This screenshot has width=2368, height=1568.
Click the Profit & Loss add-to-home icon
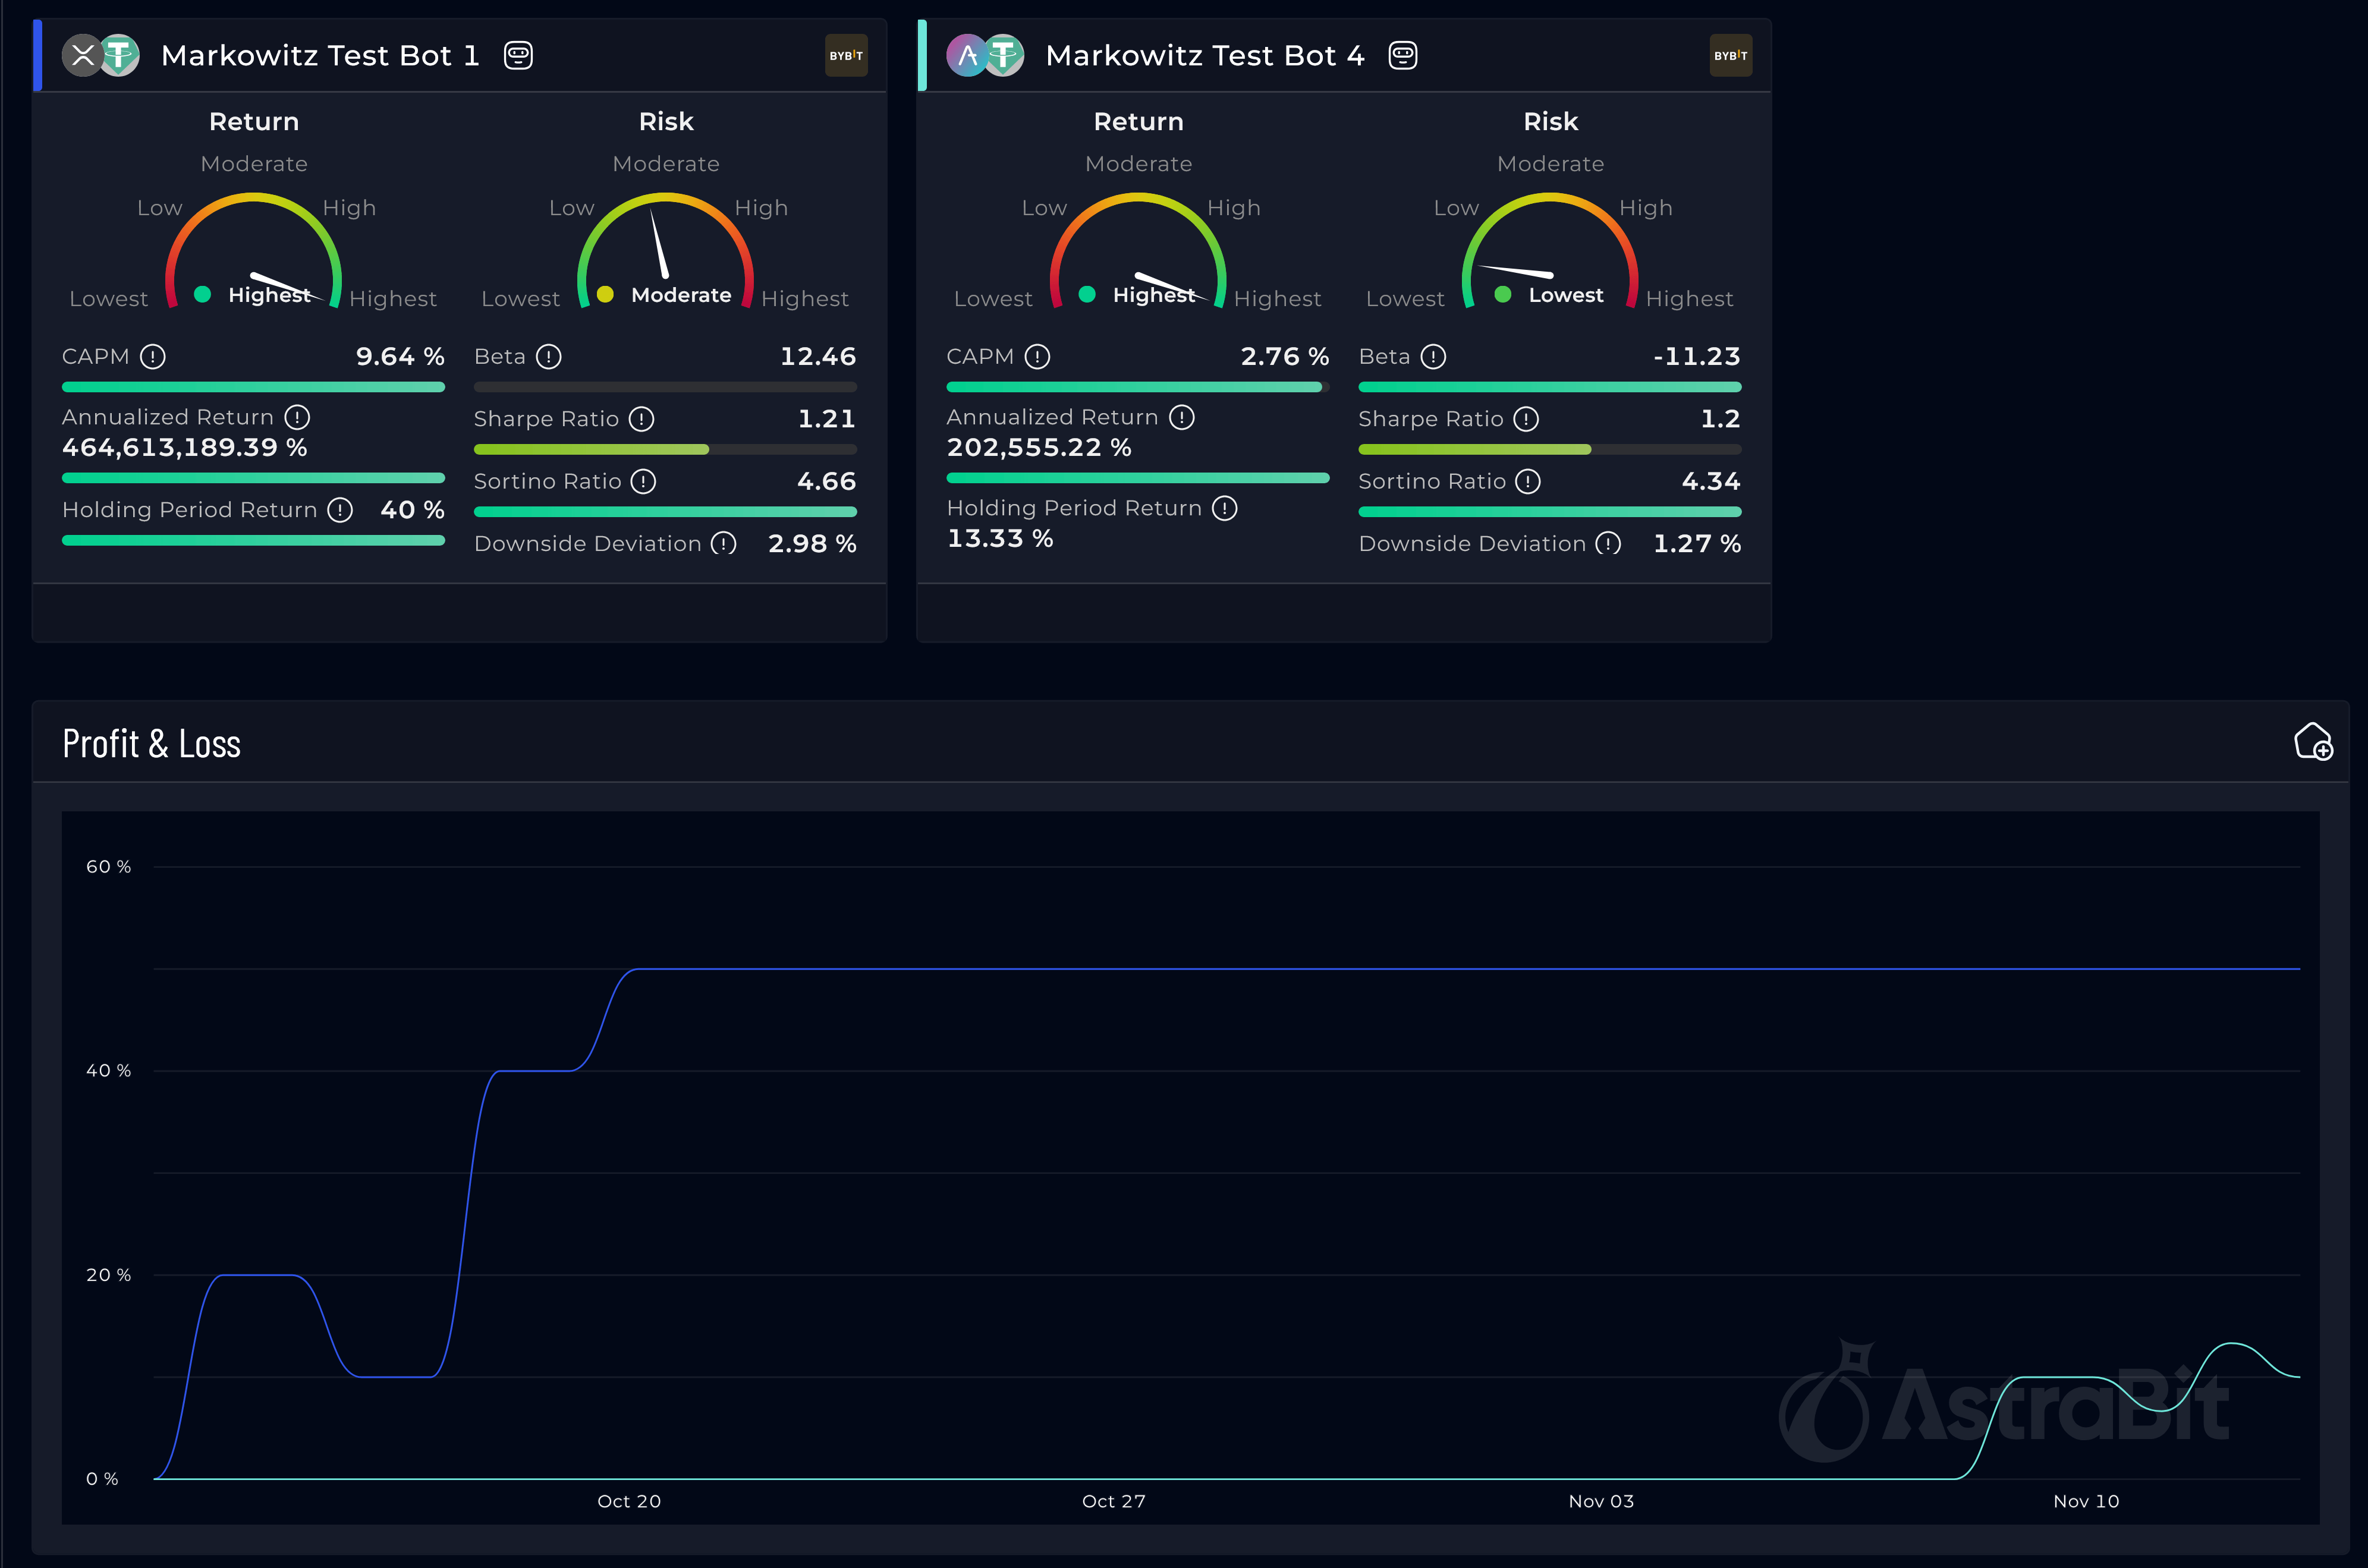(2313, 742)
